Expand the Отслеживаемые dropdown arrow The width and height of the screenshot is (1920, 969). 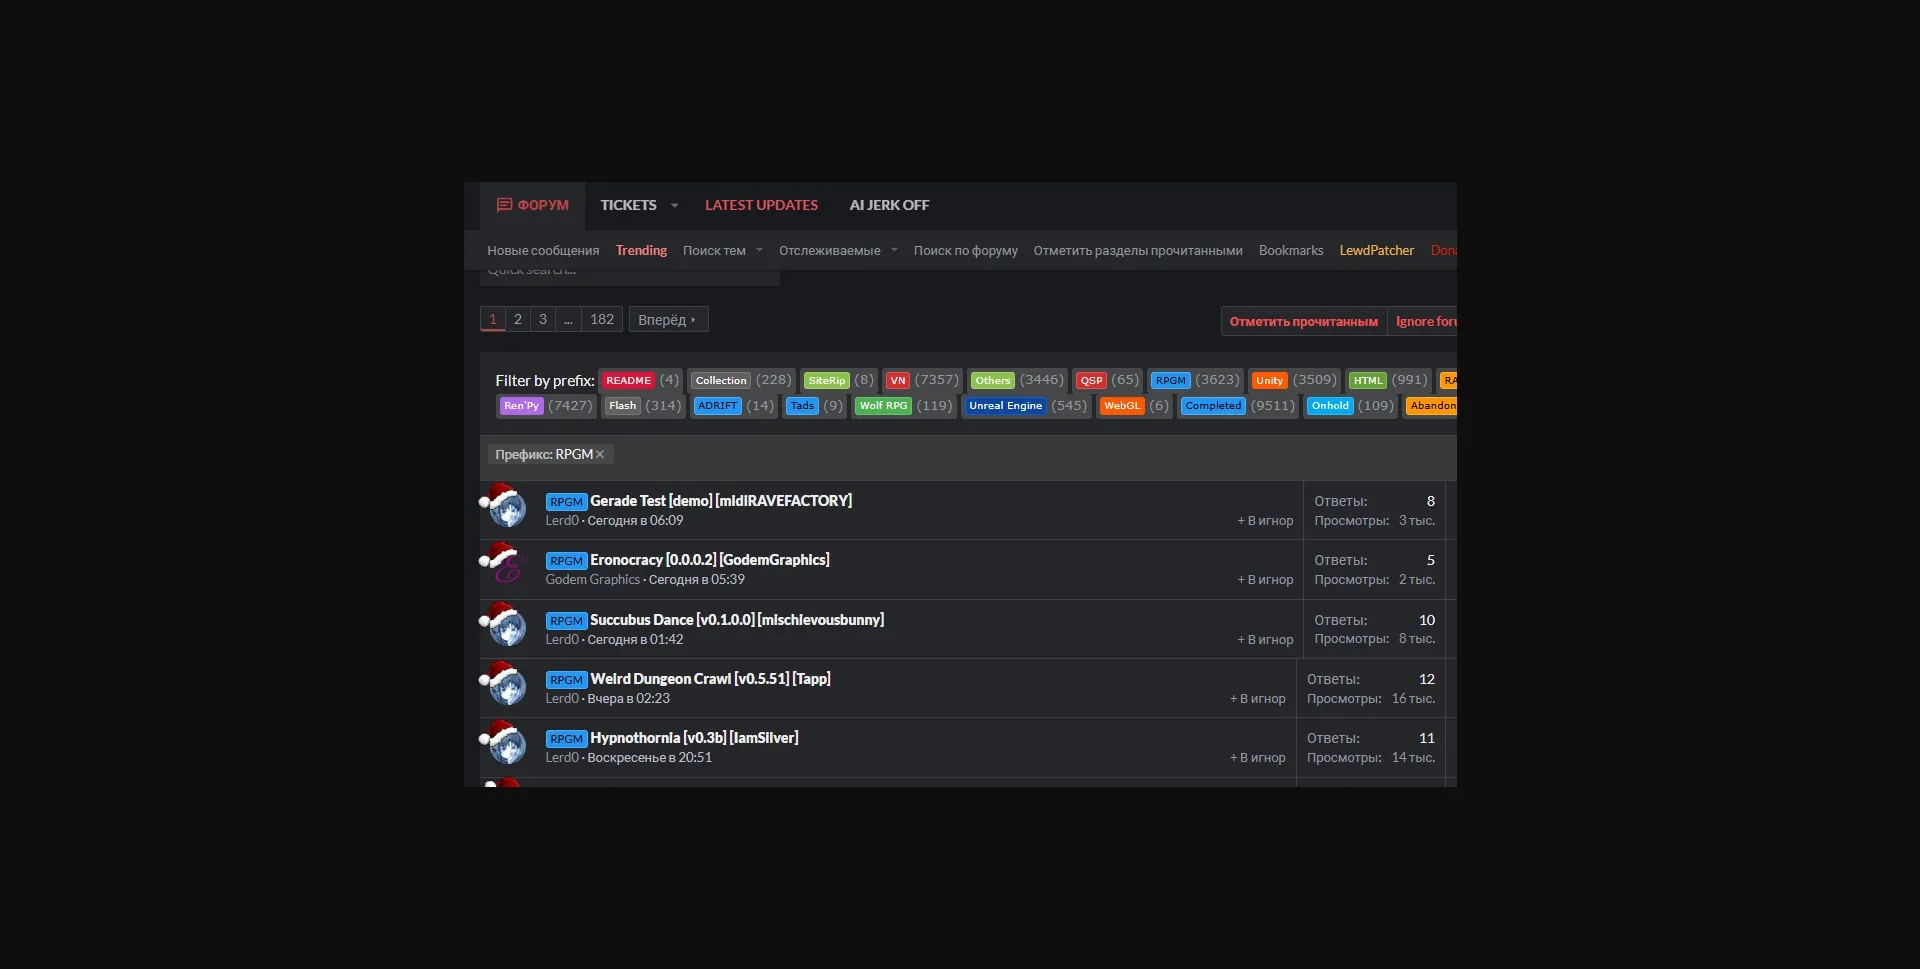(894, 251)
